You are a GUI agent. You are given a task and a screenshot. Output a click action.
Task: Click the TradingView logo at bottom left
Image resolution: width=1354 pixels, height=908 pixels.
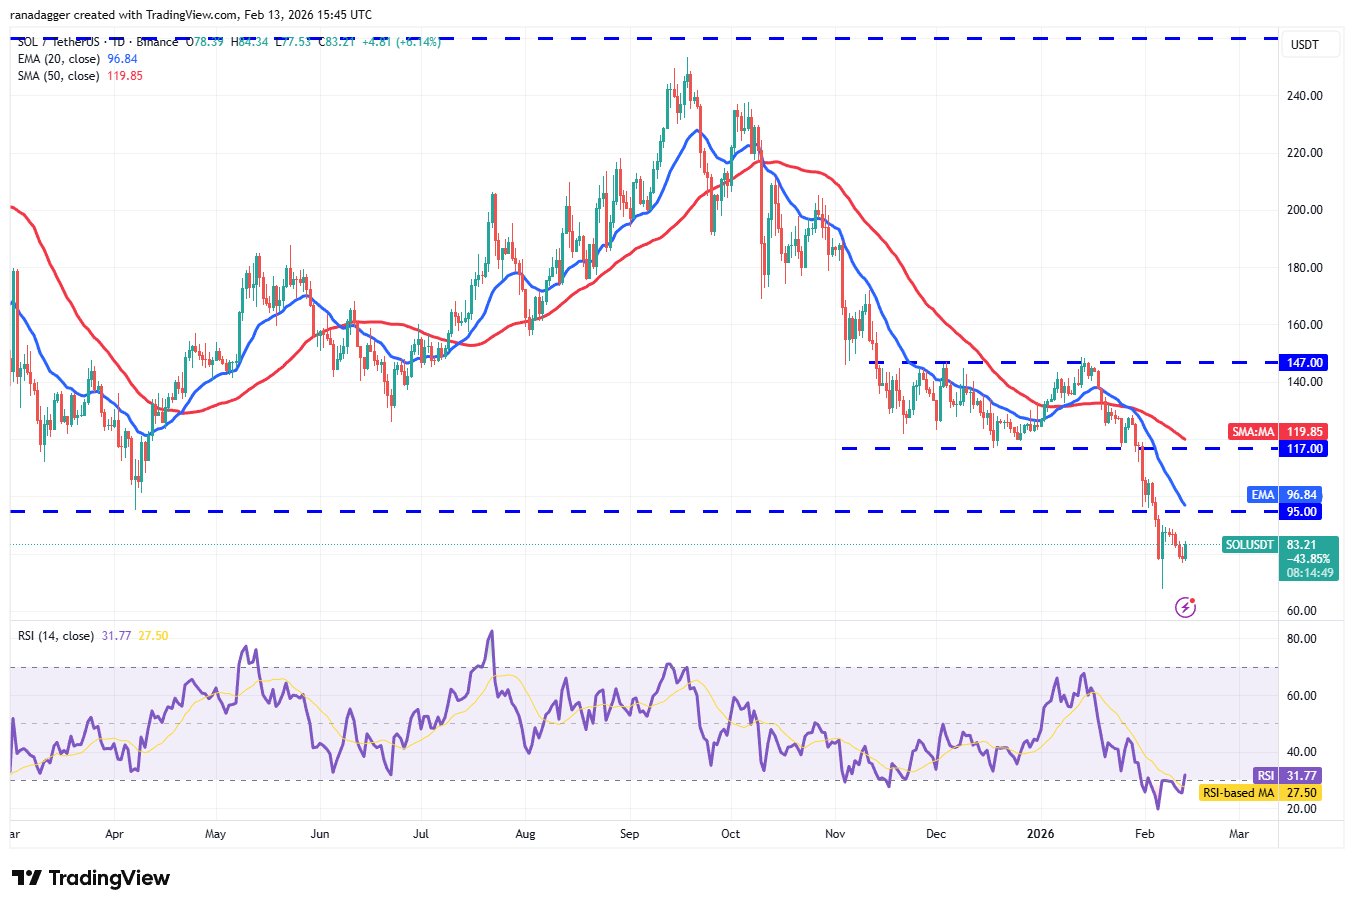(91, 878)
